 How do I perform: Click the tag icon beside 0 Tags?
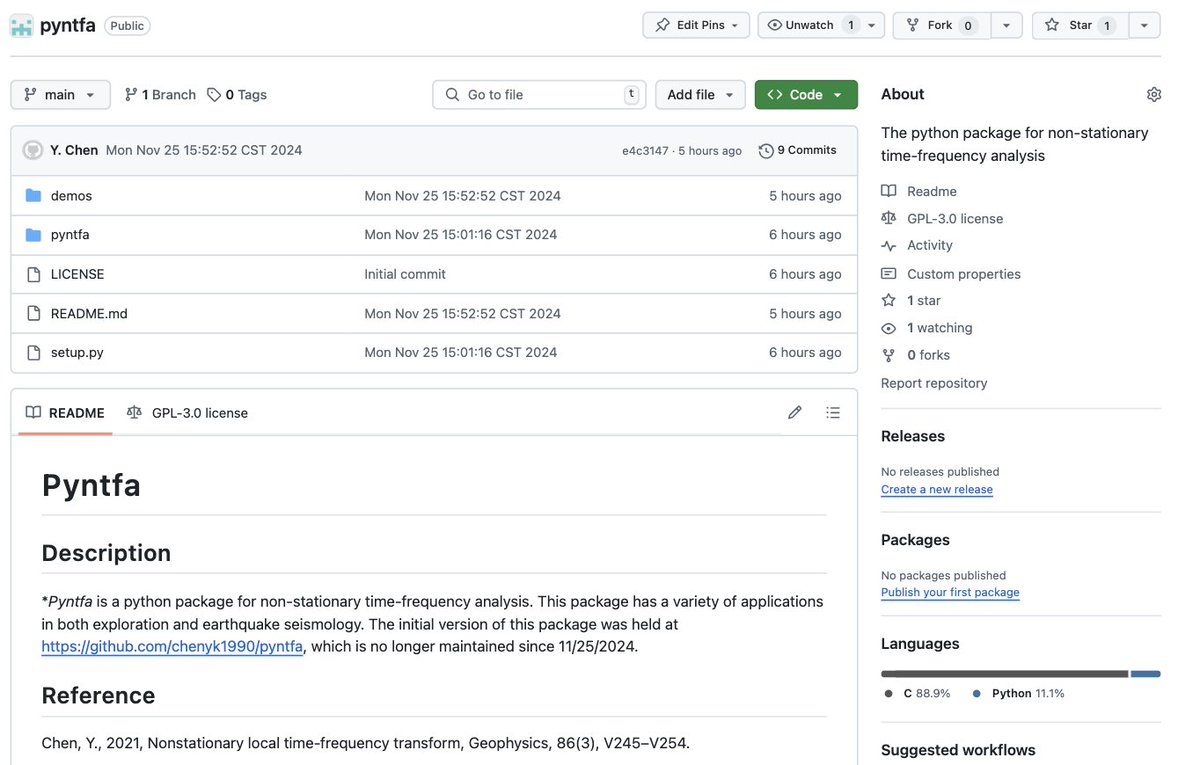point(214,94)
